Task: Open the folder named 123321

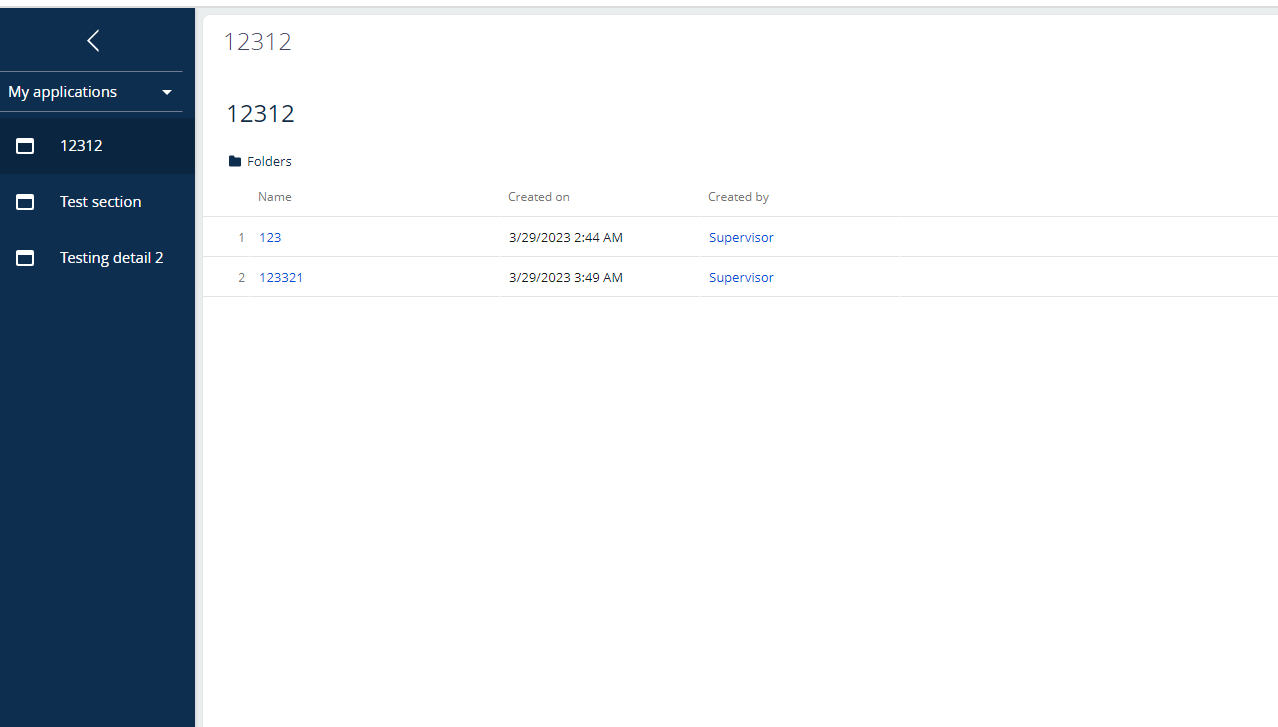Action: coord(281,278)
